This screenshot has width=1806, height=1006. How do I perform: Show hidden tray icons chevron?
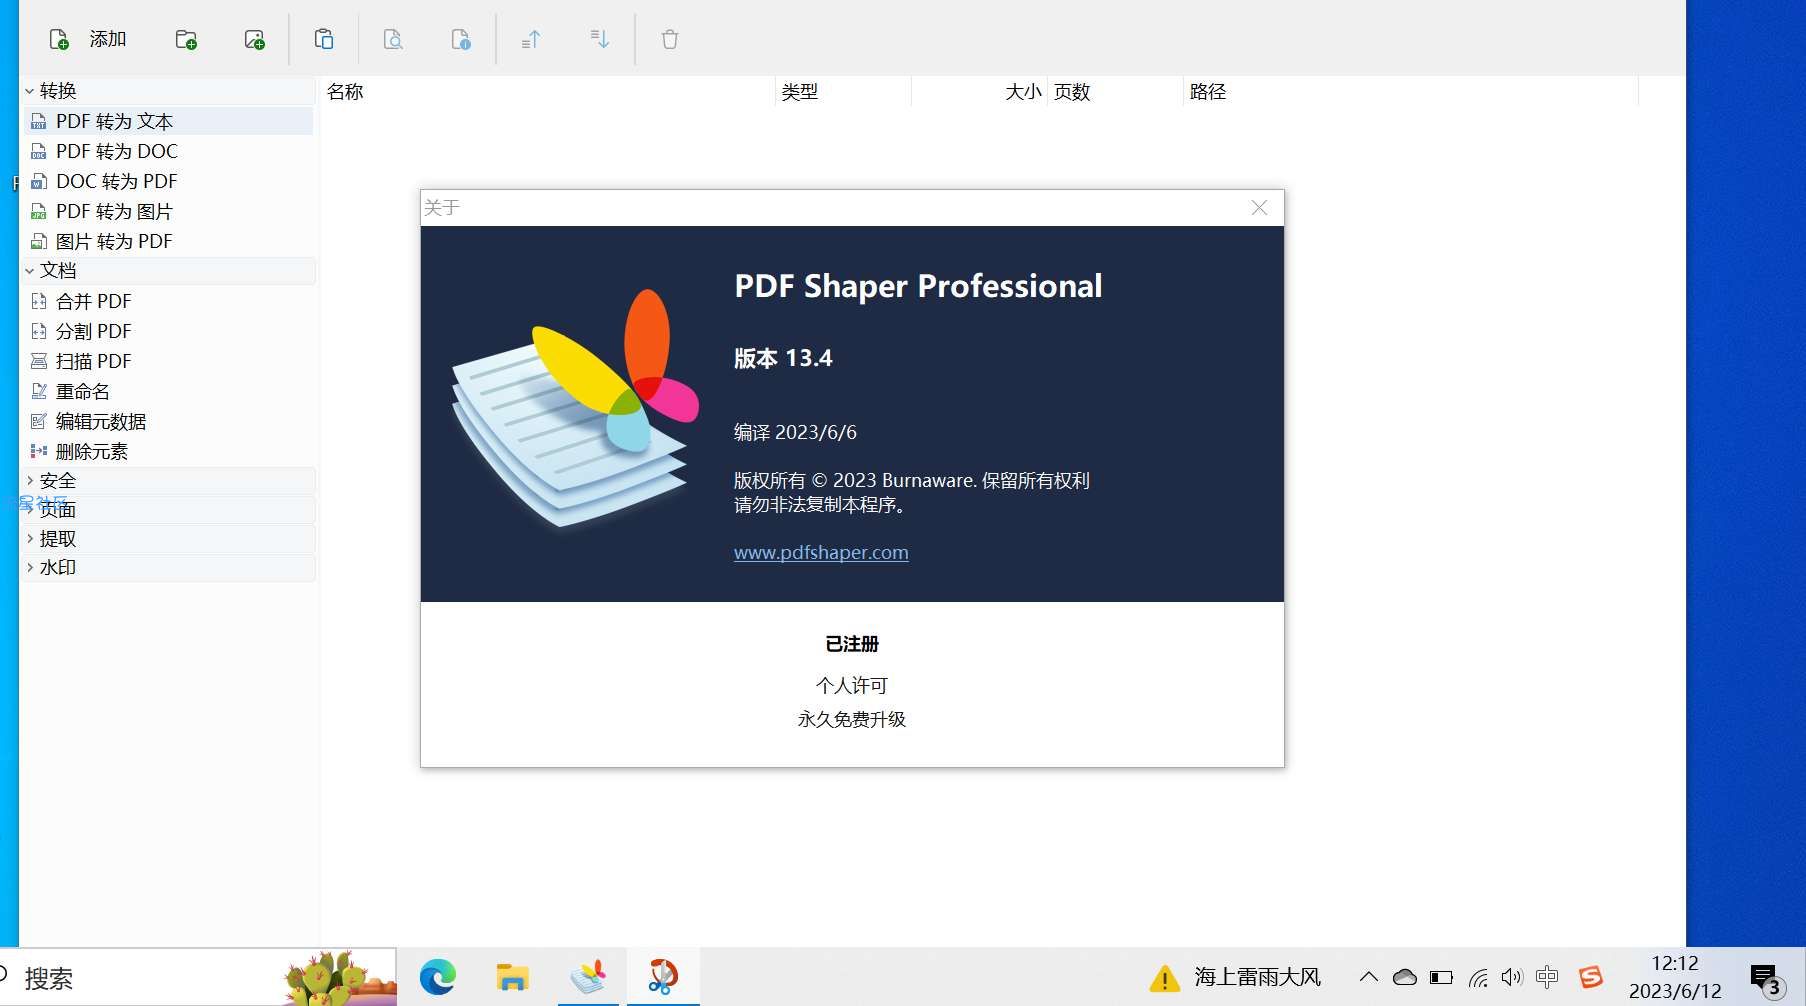1368,977
